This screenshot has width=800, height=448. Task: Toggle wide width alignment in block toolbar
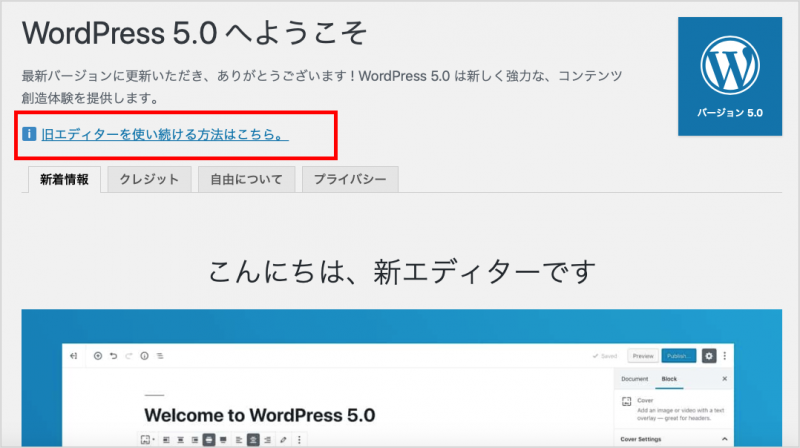pos(209,440)
